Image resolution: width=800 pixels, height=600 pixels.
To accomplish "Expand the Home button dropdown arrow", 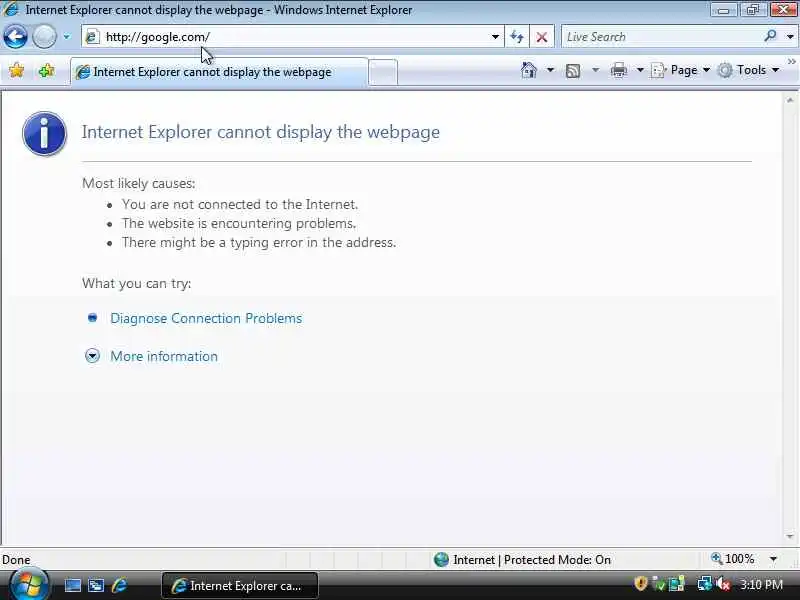I will tap(550, 70).
